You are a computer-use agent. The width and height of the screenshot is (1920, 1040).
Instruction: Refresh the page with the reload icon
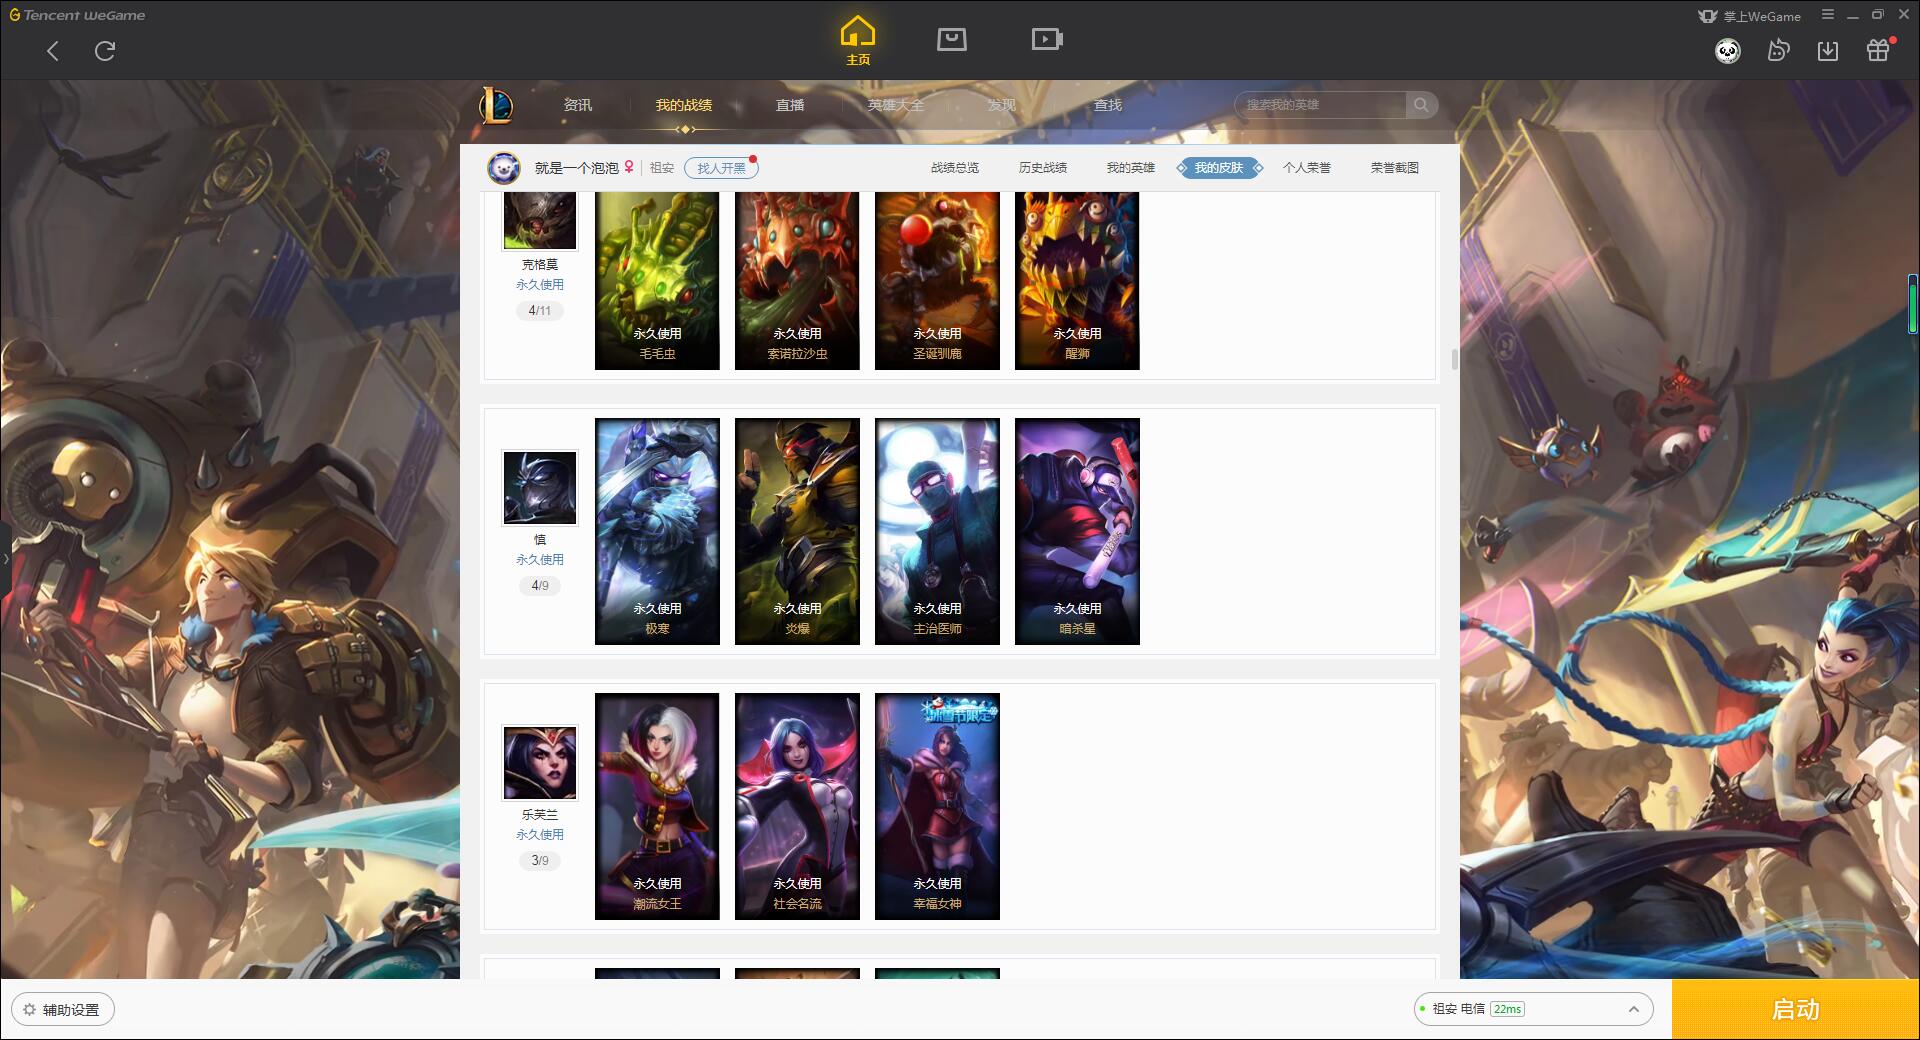point(105,51)
